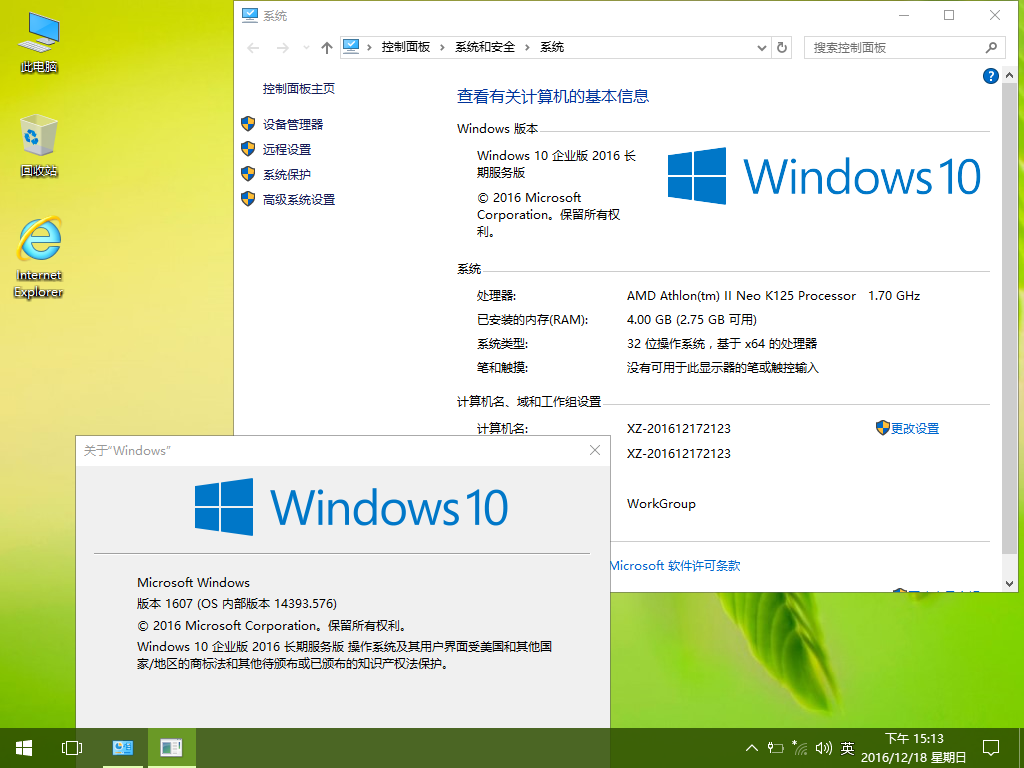
Task: Open the network tray icon
Action: 799,748
